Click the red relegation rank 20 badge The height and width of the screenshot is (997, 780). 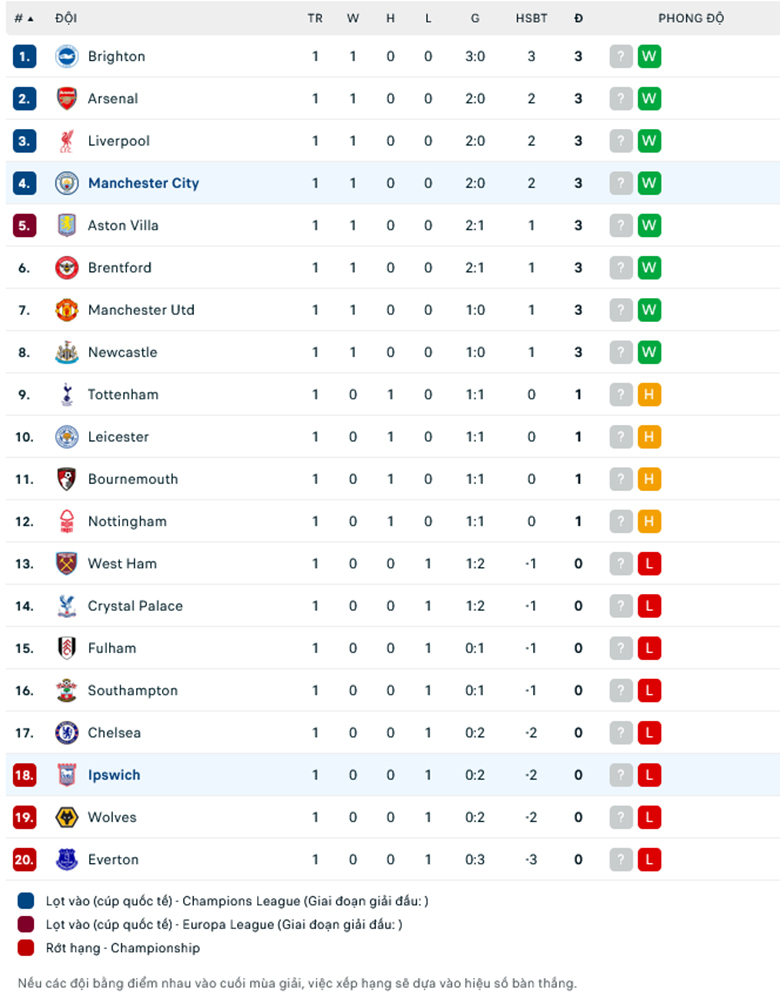click(25, 859)
